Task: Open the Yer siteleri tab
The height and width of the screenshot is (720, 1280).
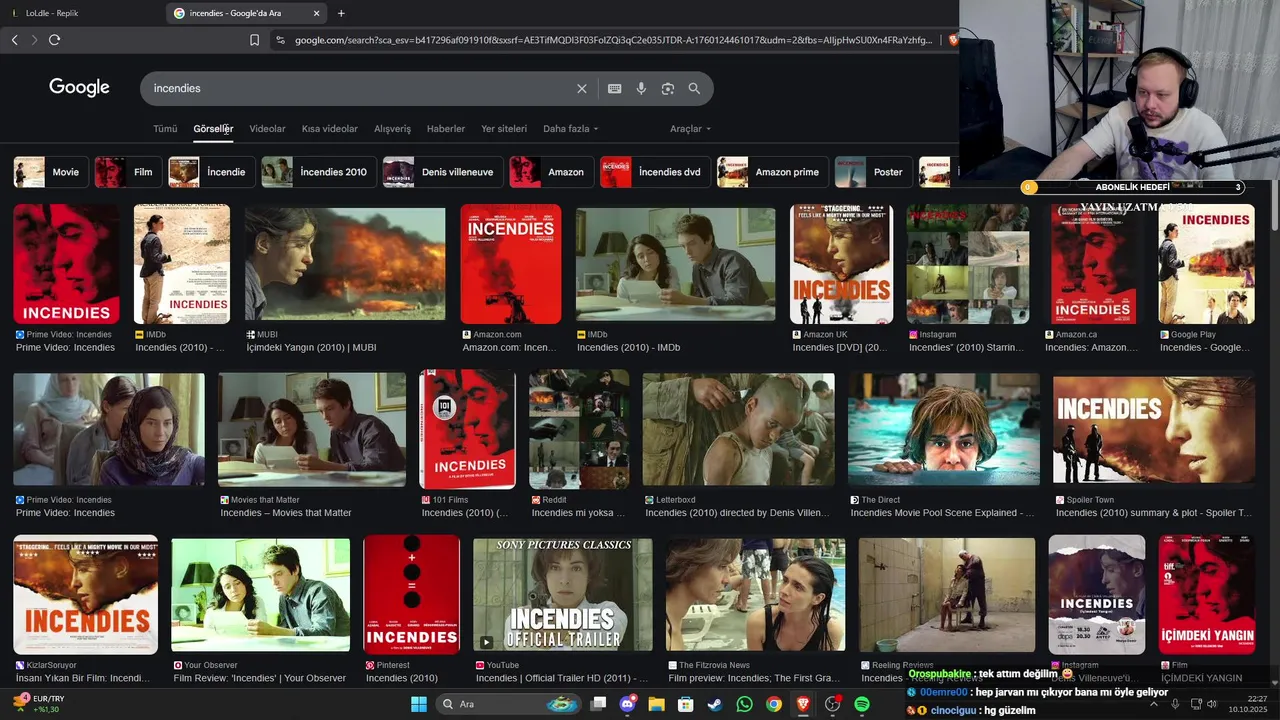Action: [x=504, y=129]
